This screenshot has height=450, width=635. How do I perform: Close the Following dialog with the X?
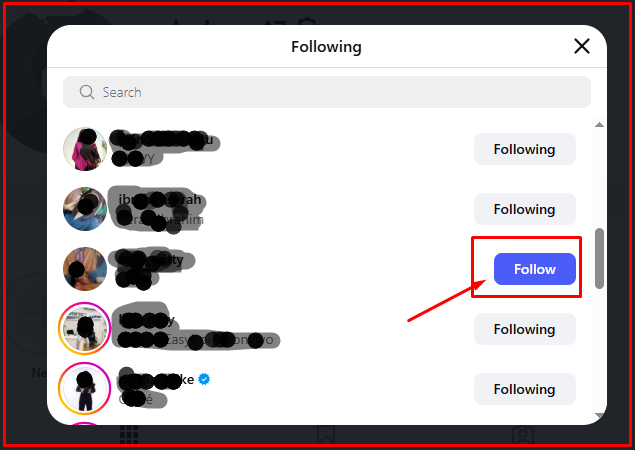point(581,46)
